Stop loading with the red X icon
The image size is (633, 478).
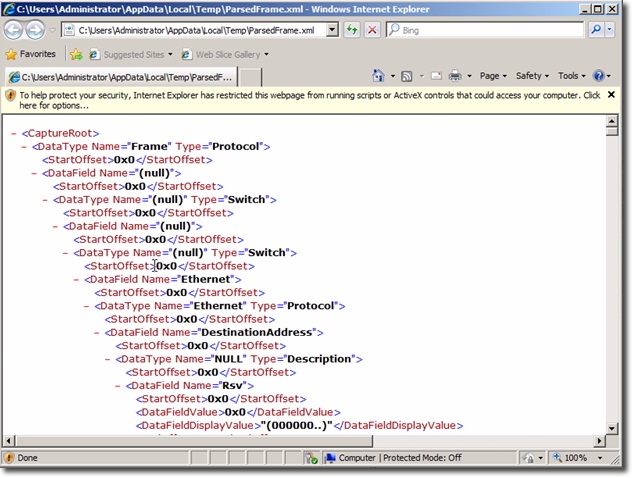pyautogui.click(x=372, y=30)
